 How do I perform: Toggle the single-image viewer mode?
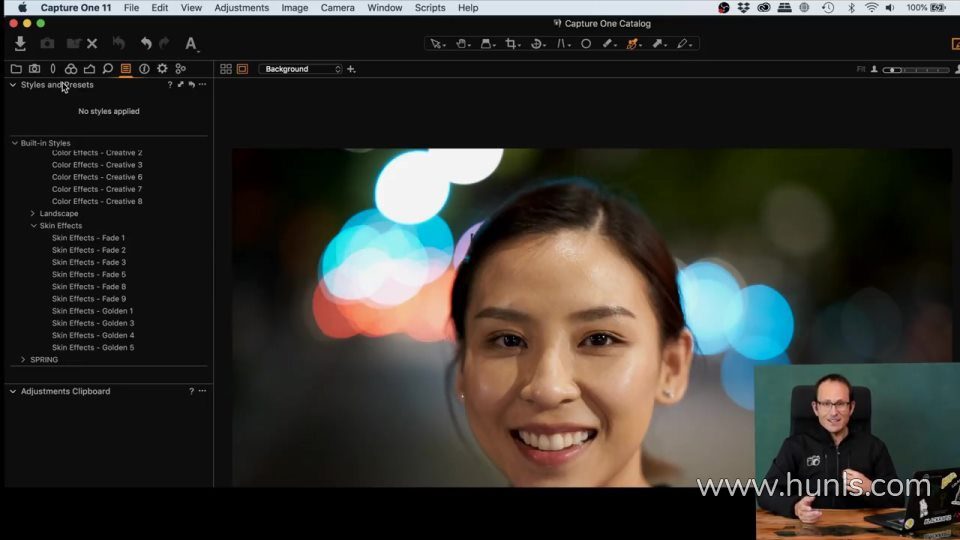pyautogui.click(x=242, y=69)
